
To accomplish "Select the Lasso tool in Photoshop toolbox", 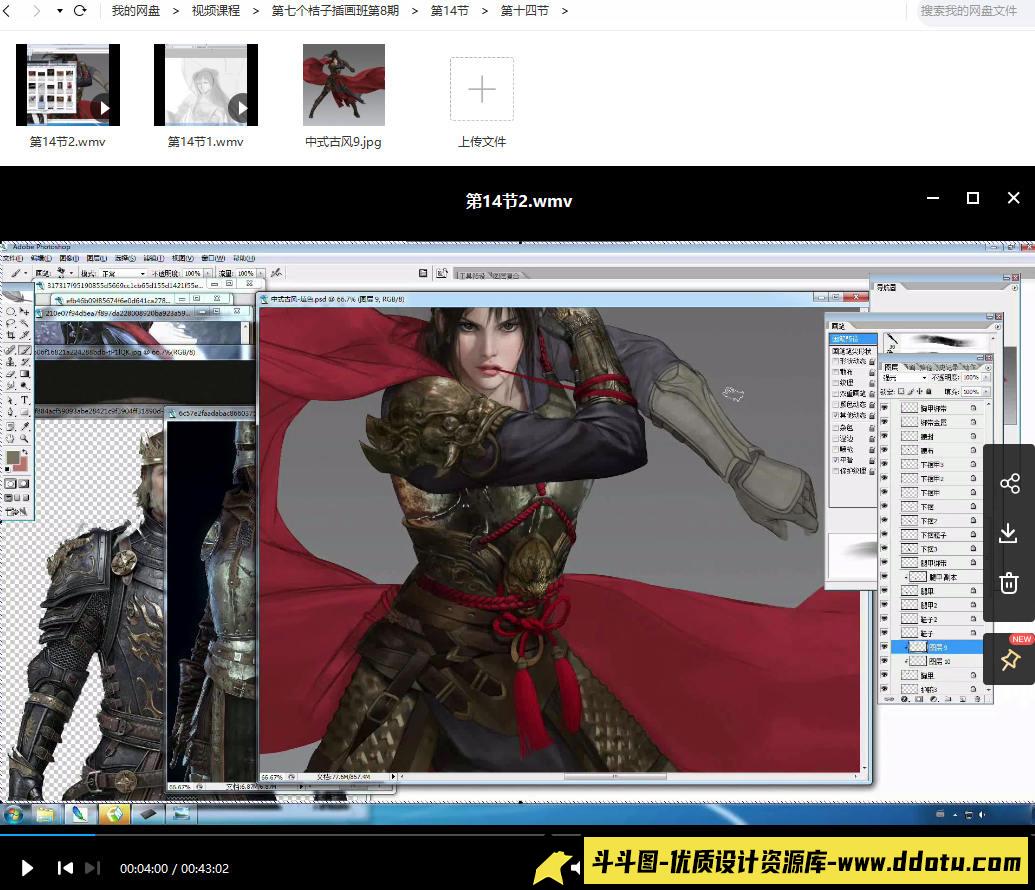I will click(10, 323).
